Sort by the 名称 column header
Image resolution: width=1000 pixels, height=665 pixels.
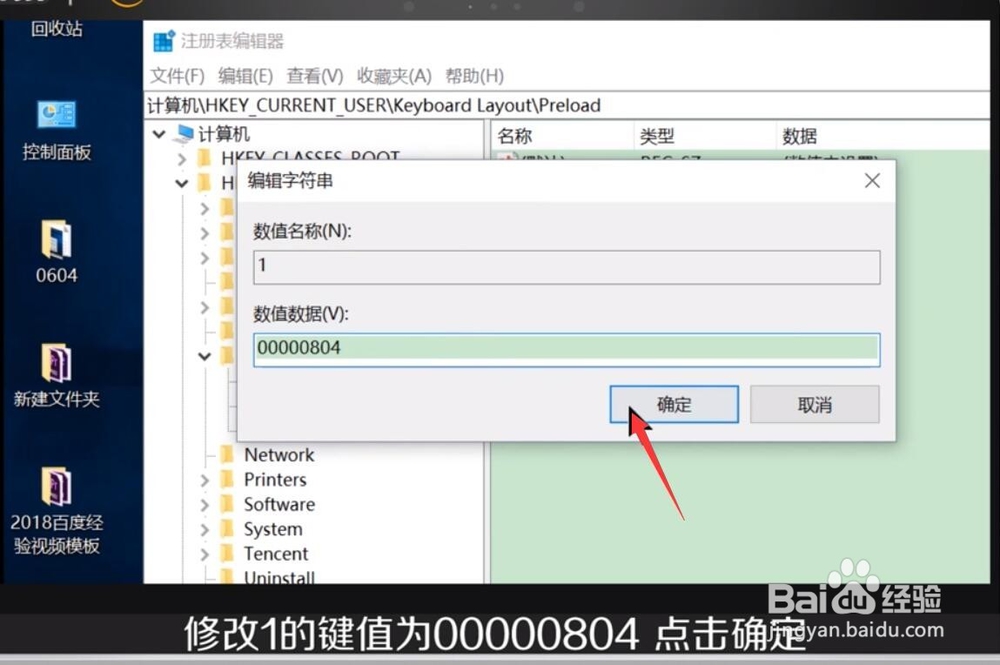point(515,136)
